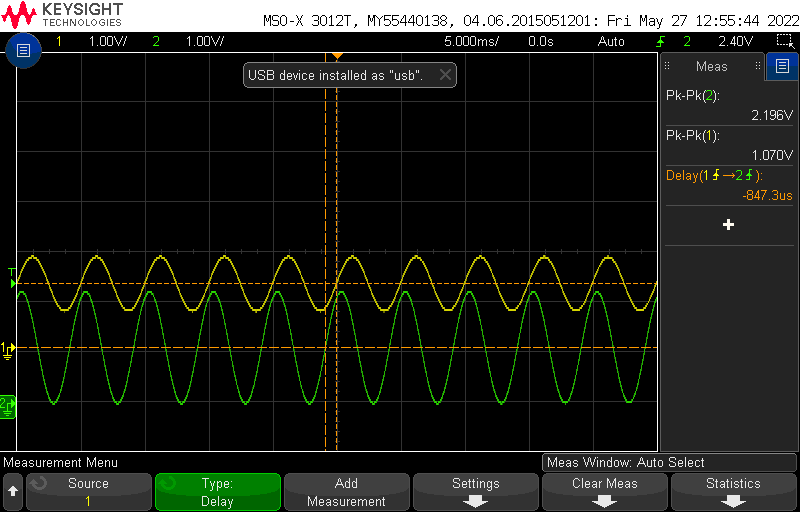Screen dimensions: 800x512
Task: Open the Source softkey selector
Action: click(x=88, y=491)
